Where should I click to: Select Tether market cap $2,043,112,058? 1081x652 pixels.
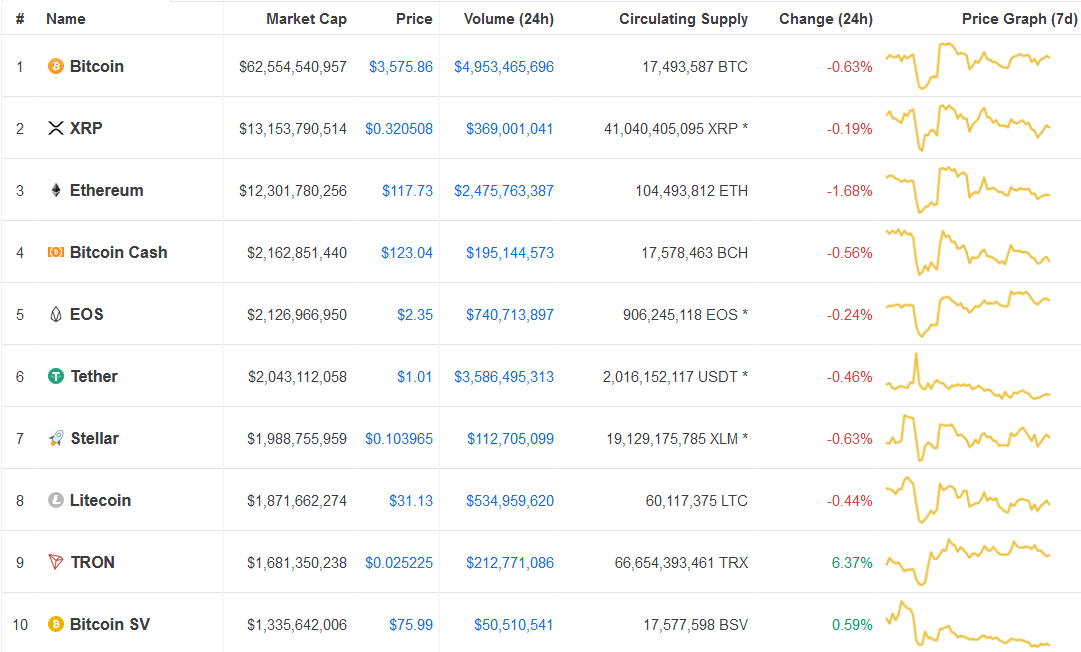tap(297, 377)
